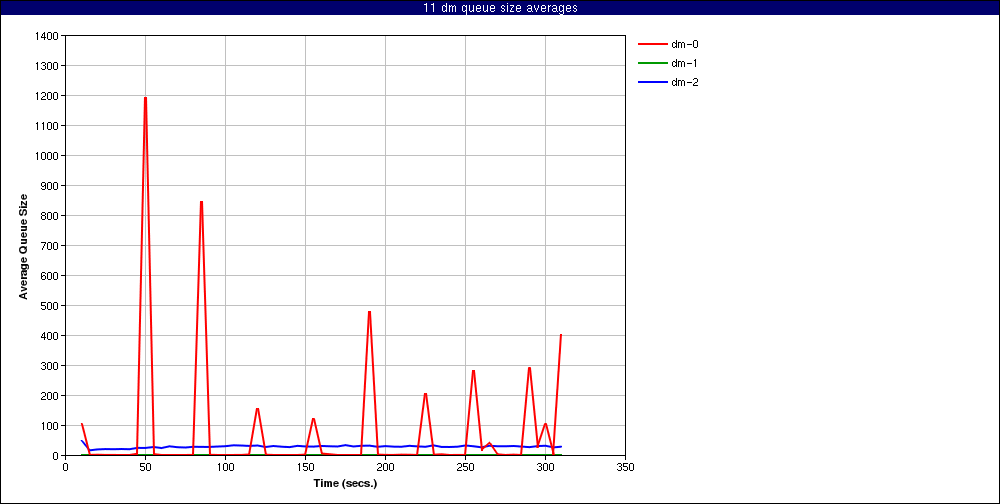
Task: Click the 'Time (secs.)' x-axis label
Action: pyautogui.click(x=345, y=483)
